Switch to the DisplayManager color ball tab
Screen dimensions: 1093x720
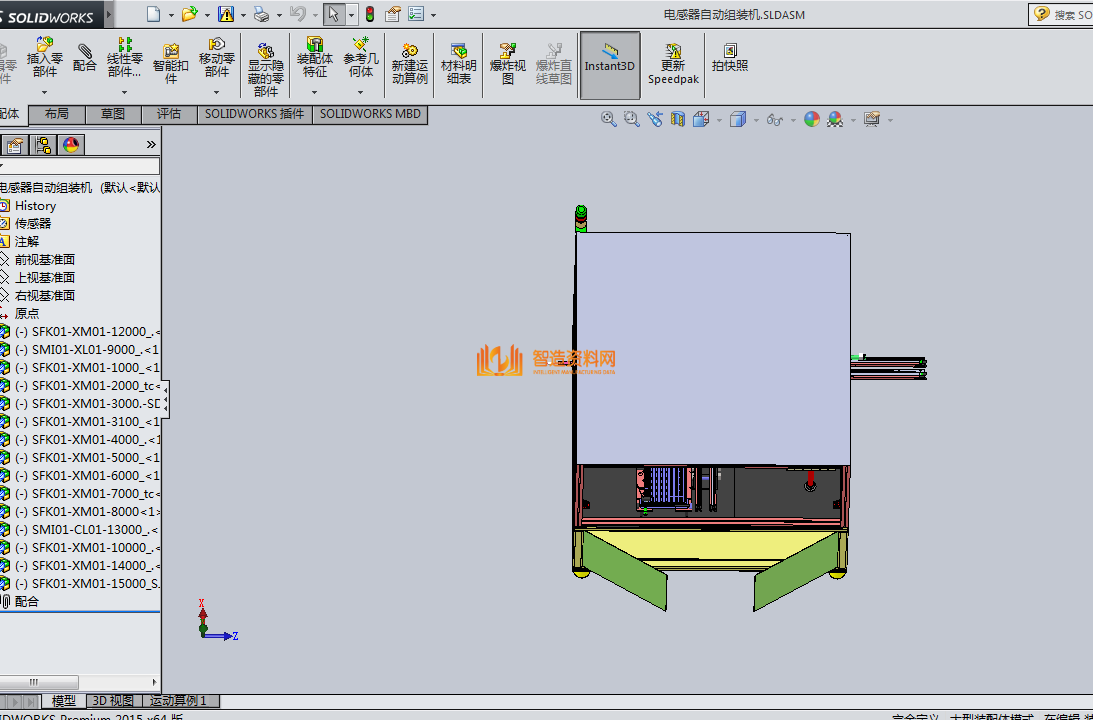click(x=70, y=145)
